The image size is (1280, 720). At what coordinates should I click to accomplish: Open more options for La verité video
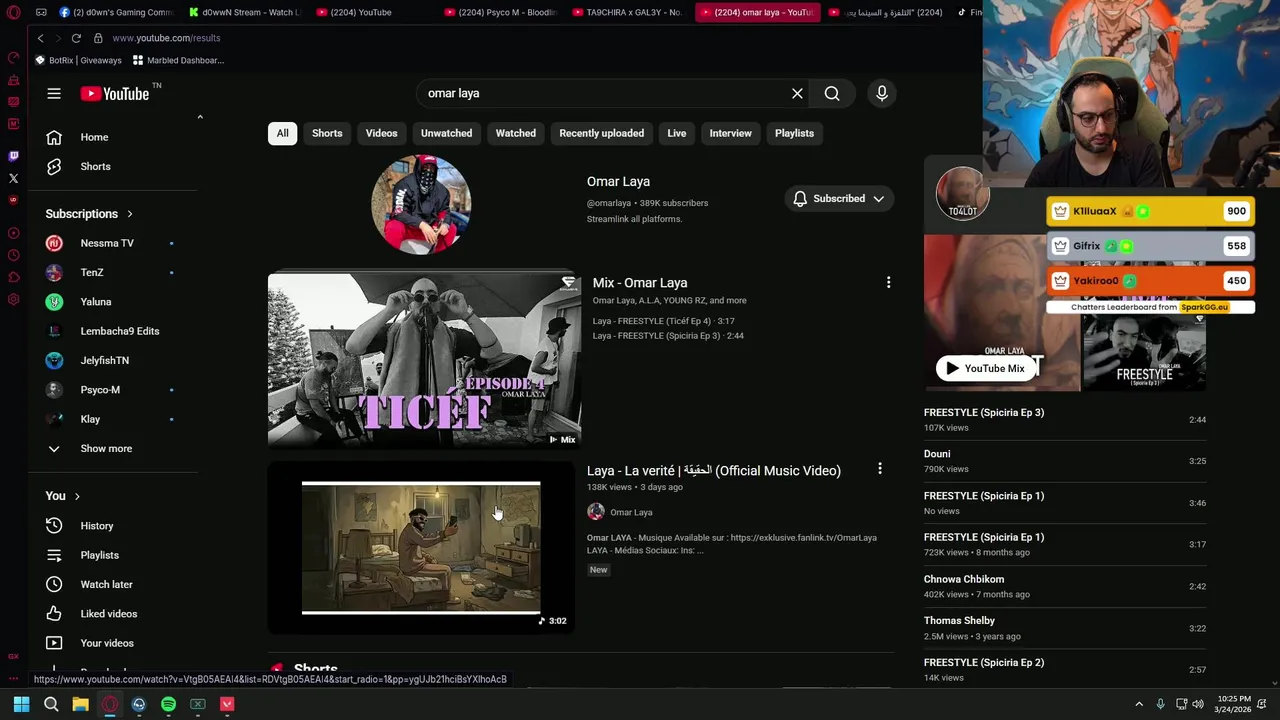point(880,469)
